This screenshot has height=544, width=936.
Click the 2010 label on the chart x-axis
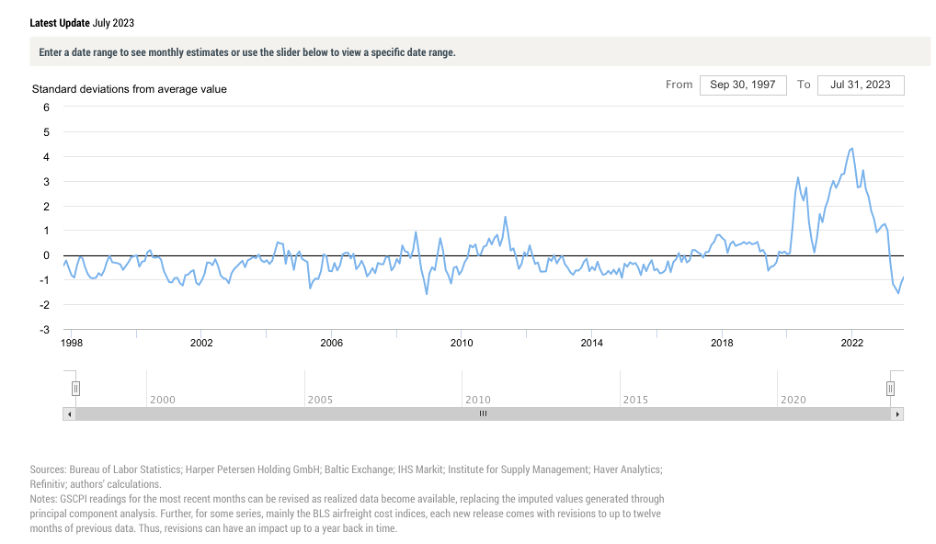point(461,343)
